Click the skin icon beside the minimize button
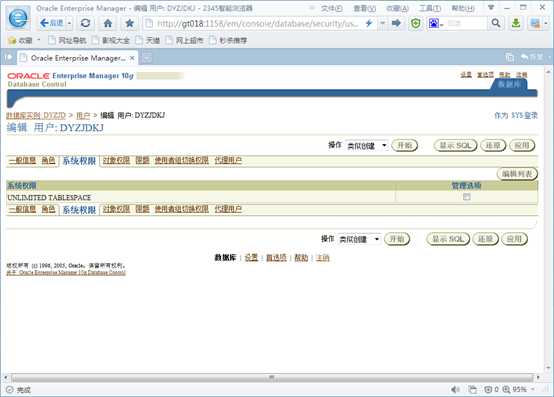 coord(490,7)
